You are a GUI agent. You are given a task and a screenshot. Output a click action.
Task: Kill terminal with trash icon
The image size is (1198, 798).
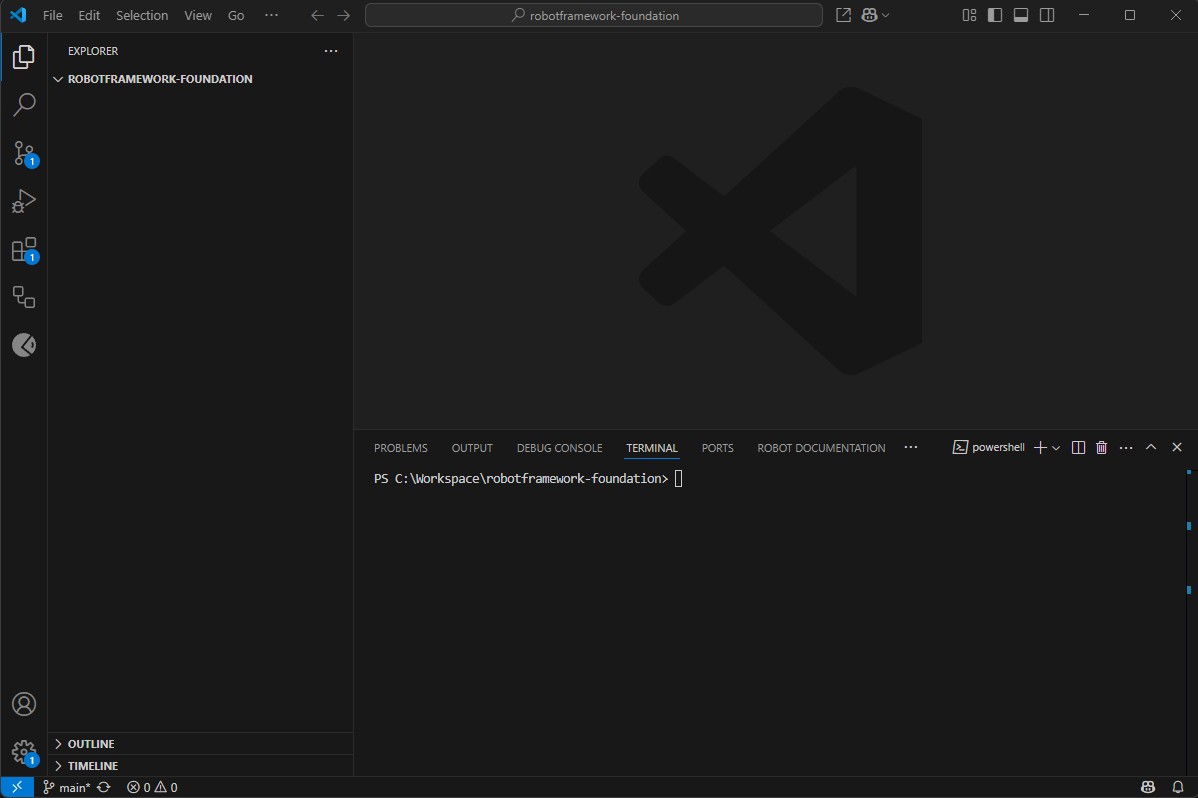click(x=1101, y=448)
